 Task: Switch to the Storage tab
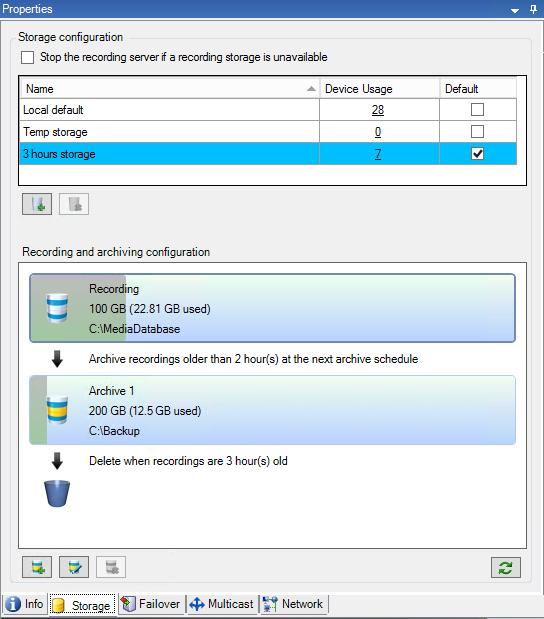(x=82, y=605)
